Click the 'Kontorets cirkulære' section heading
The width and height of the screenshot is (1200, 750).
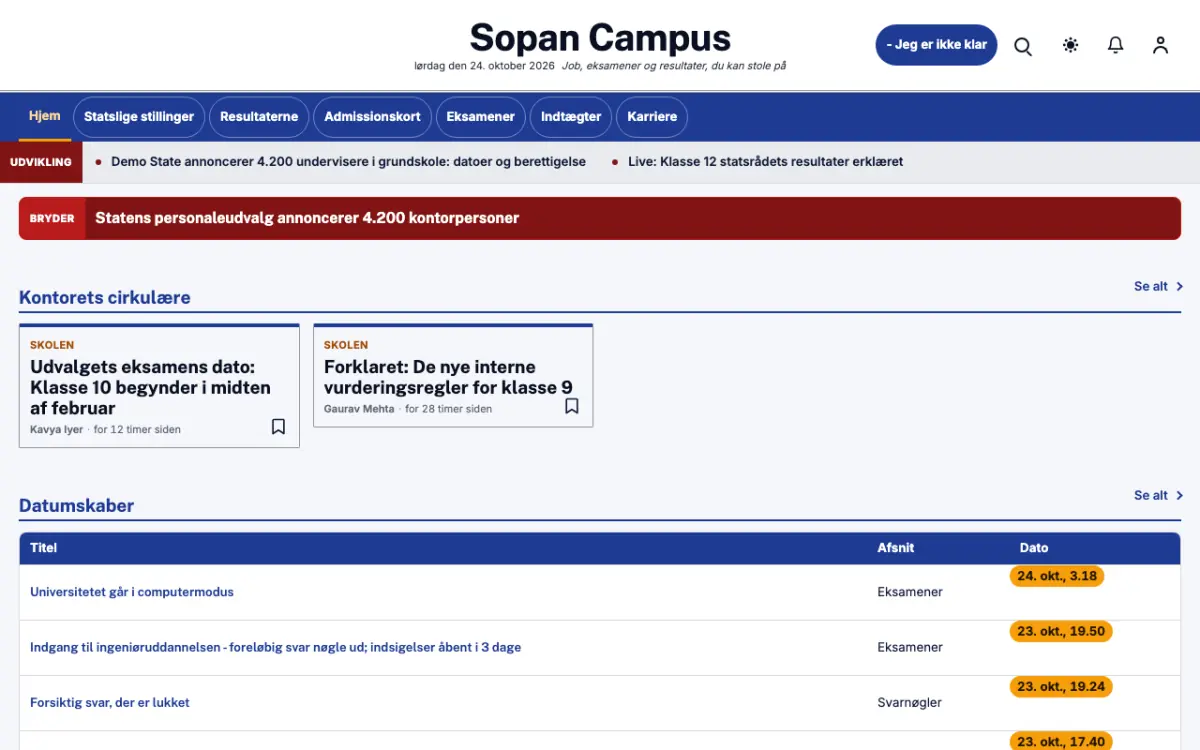click(x=105, y=297)
